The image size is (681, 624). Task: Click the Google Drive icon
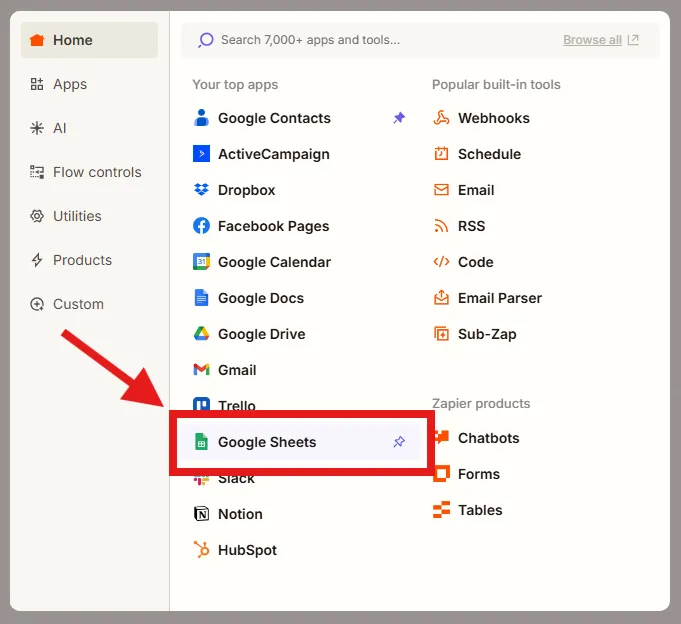(x=201, y=333)
